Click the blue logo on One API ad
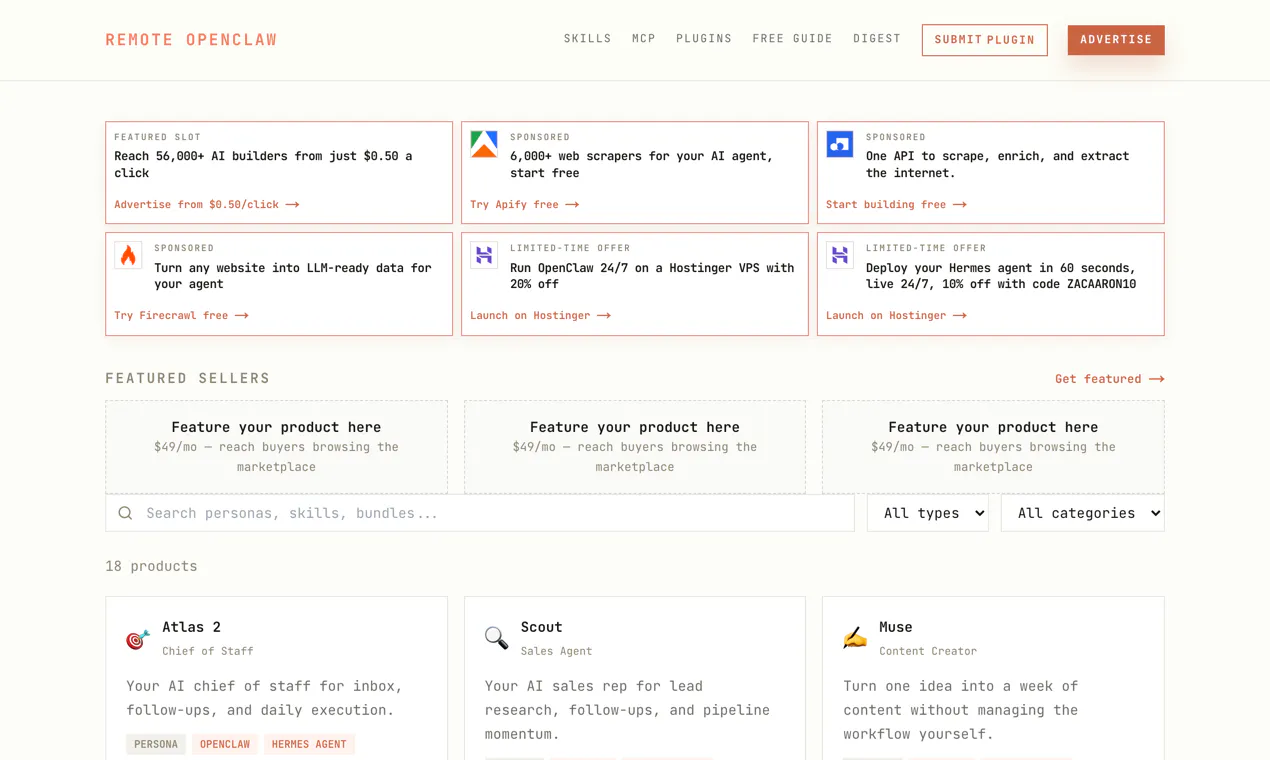 point(840,144)
